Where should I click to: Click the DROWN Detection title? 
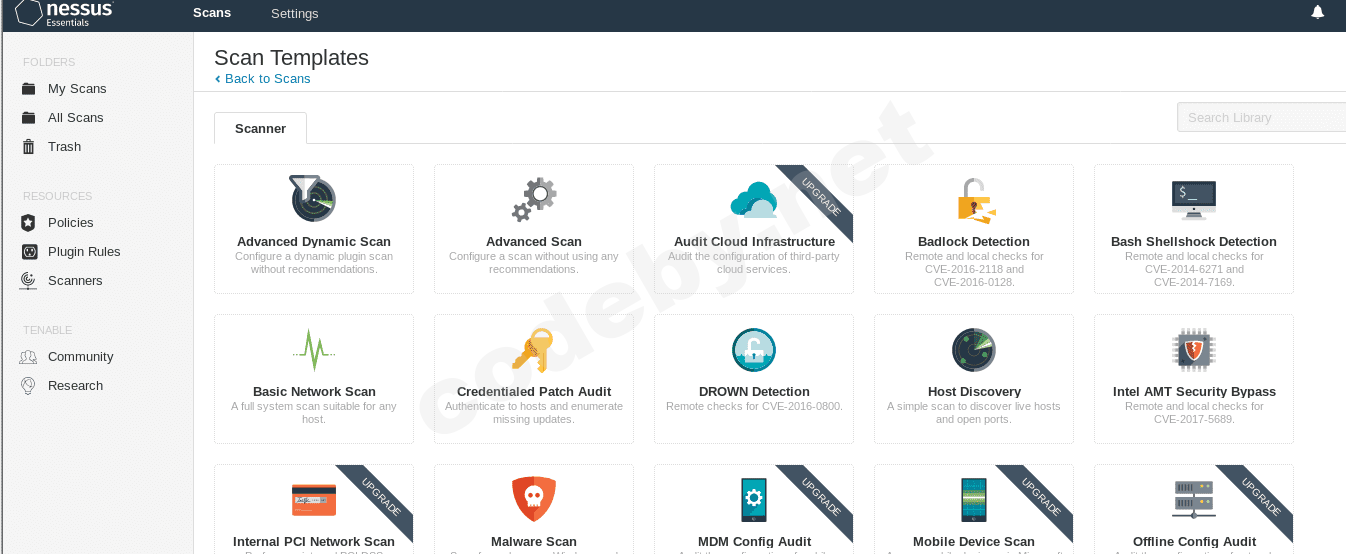(x=754, y=392)
